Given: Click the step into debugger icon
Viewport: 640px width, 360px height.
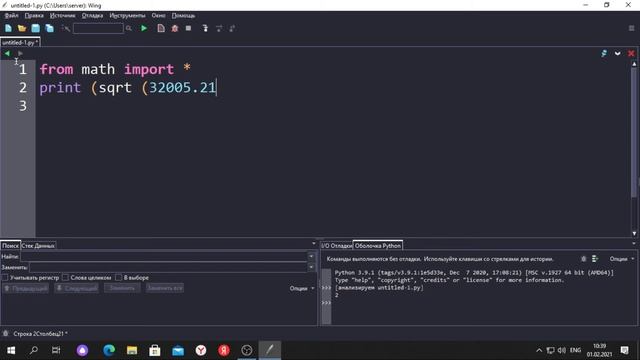Looking at the screenshot, I should pyautogui.click(x=205, y=28).
